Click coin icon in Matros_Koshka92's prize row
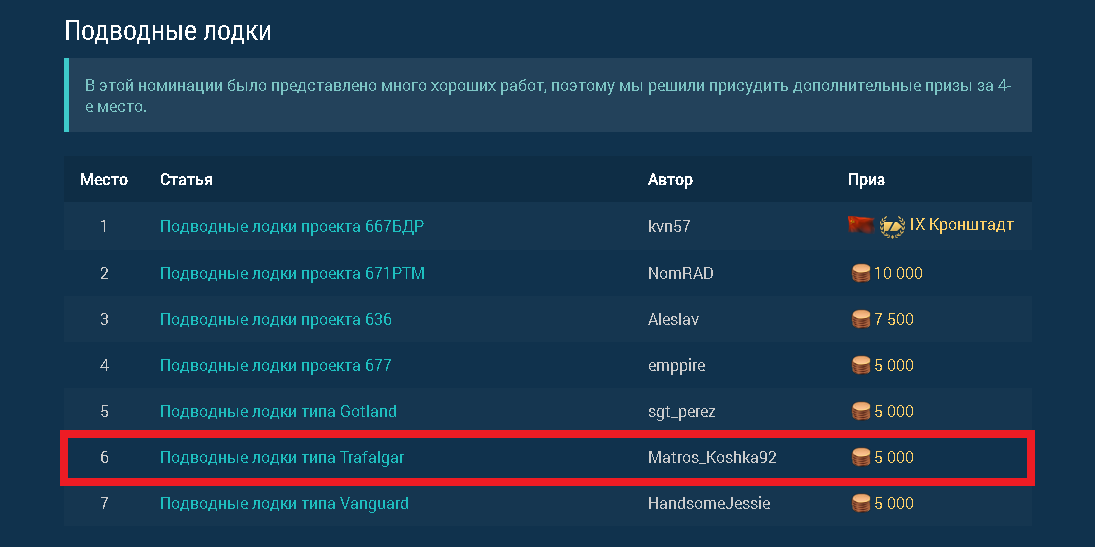Image resolution: width=1095 pixels, height=547 pixels. pyautogui.click(x=861, y=458)
